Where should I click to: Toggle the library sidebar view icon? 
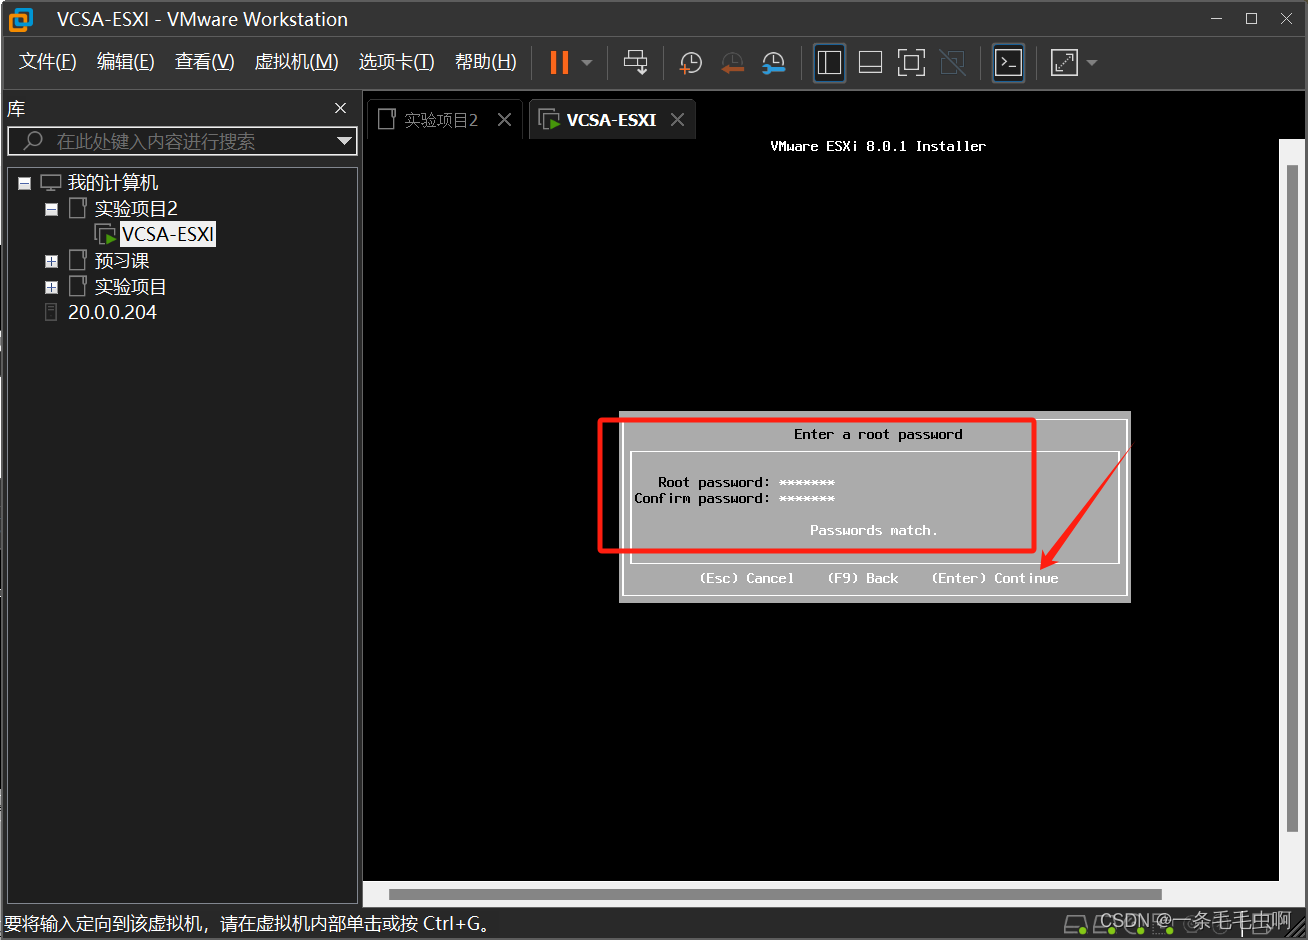pyautogui.click(x=829, y=63)
